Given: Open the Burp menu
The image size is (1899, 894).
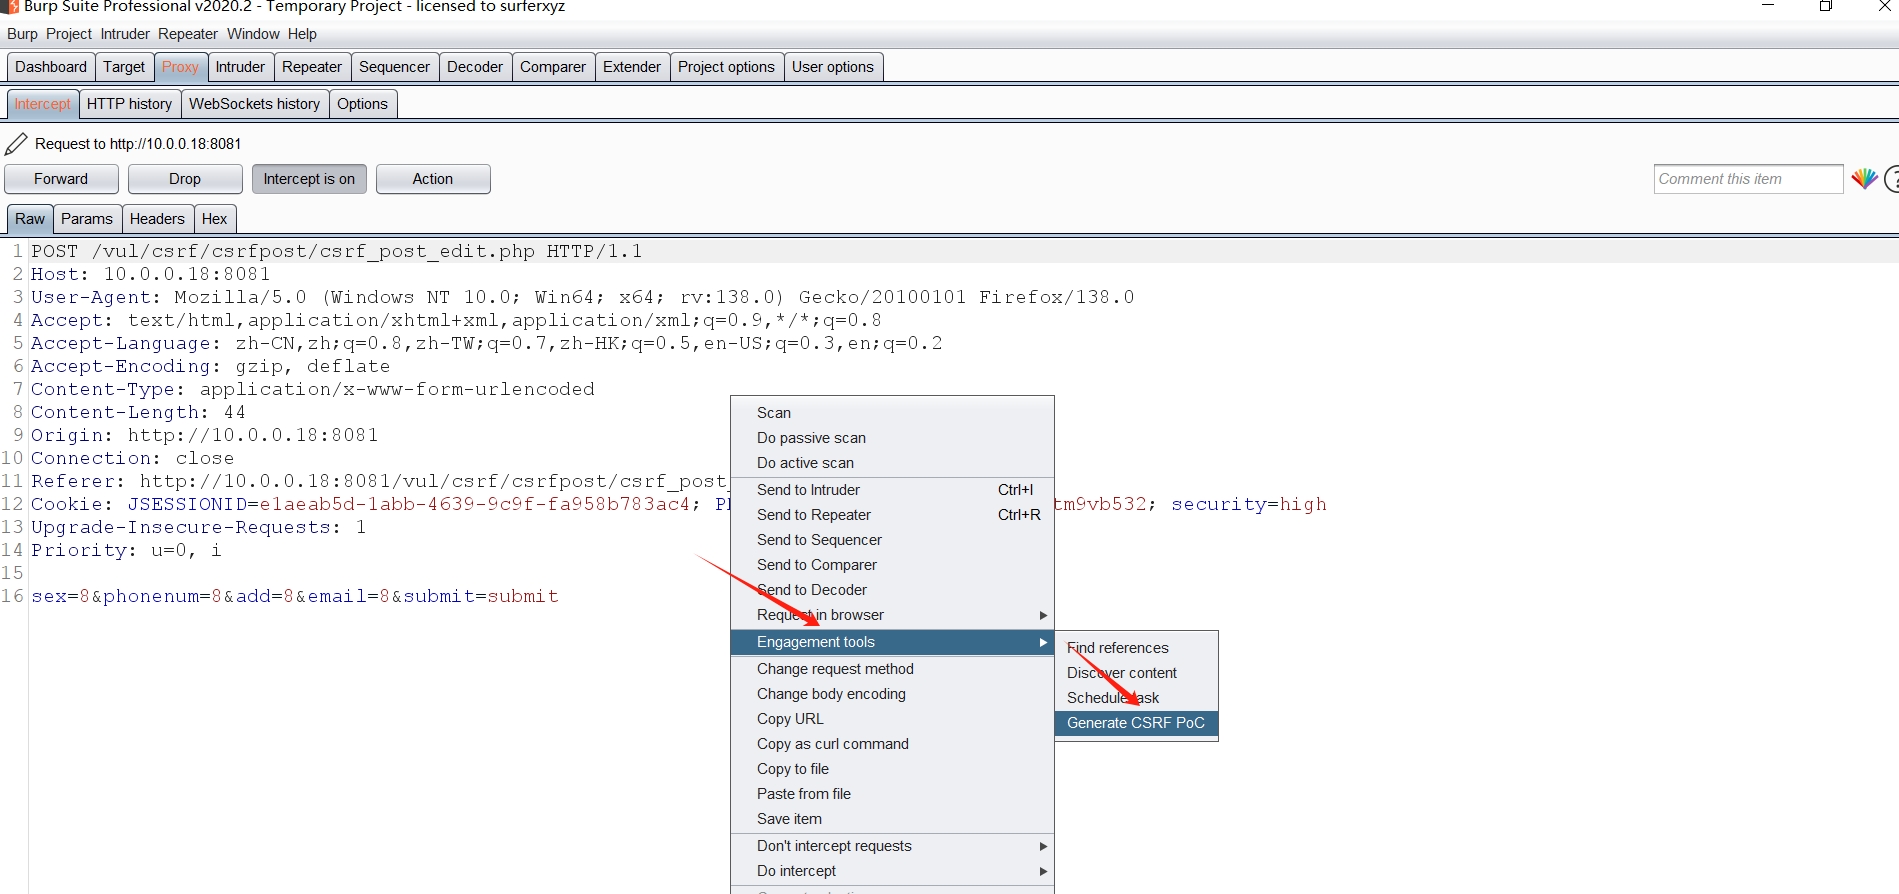Looking at the screenshot, I should point(22,34).
